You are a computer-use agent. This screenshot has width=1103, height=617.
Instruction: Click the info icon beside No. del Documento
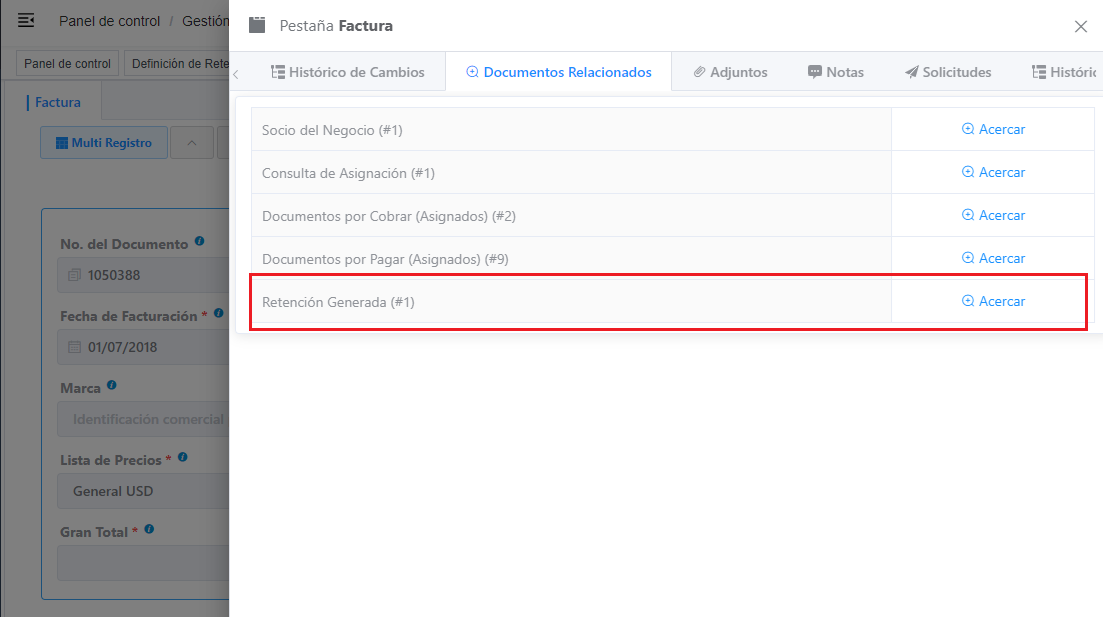coord(200,241)
